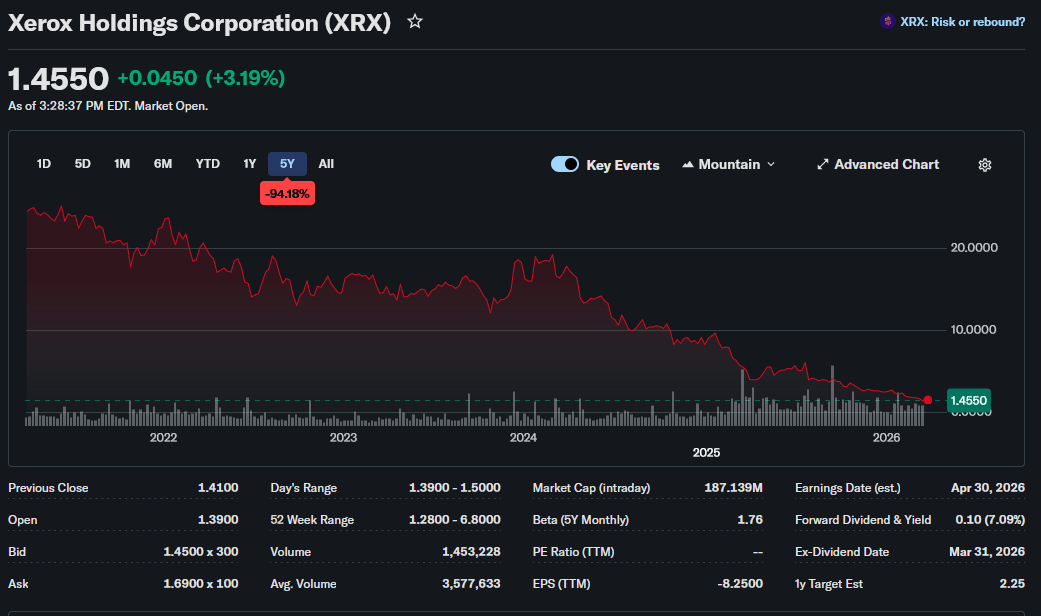This screenshot has height=616, width=1041.
Task: Click the -94.18% performance badge
Action: point(287,194)
